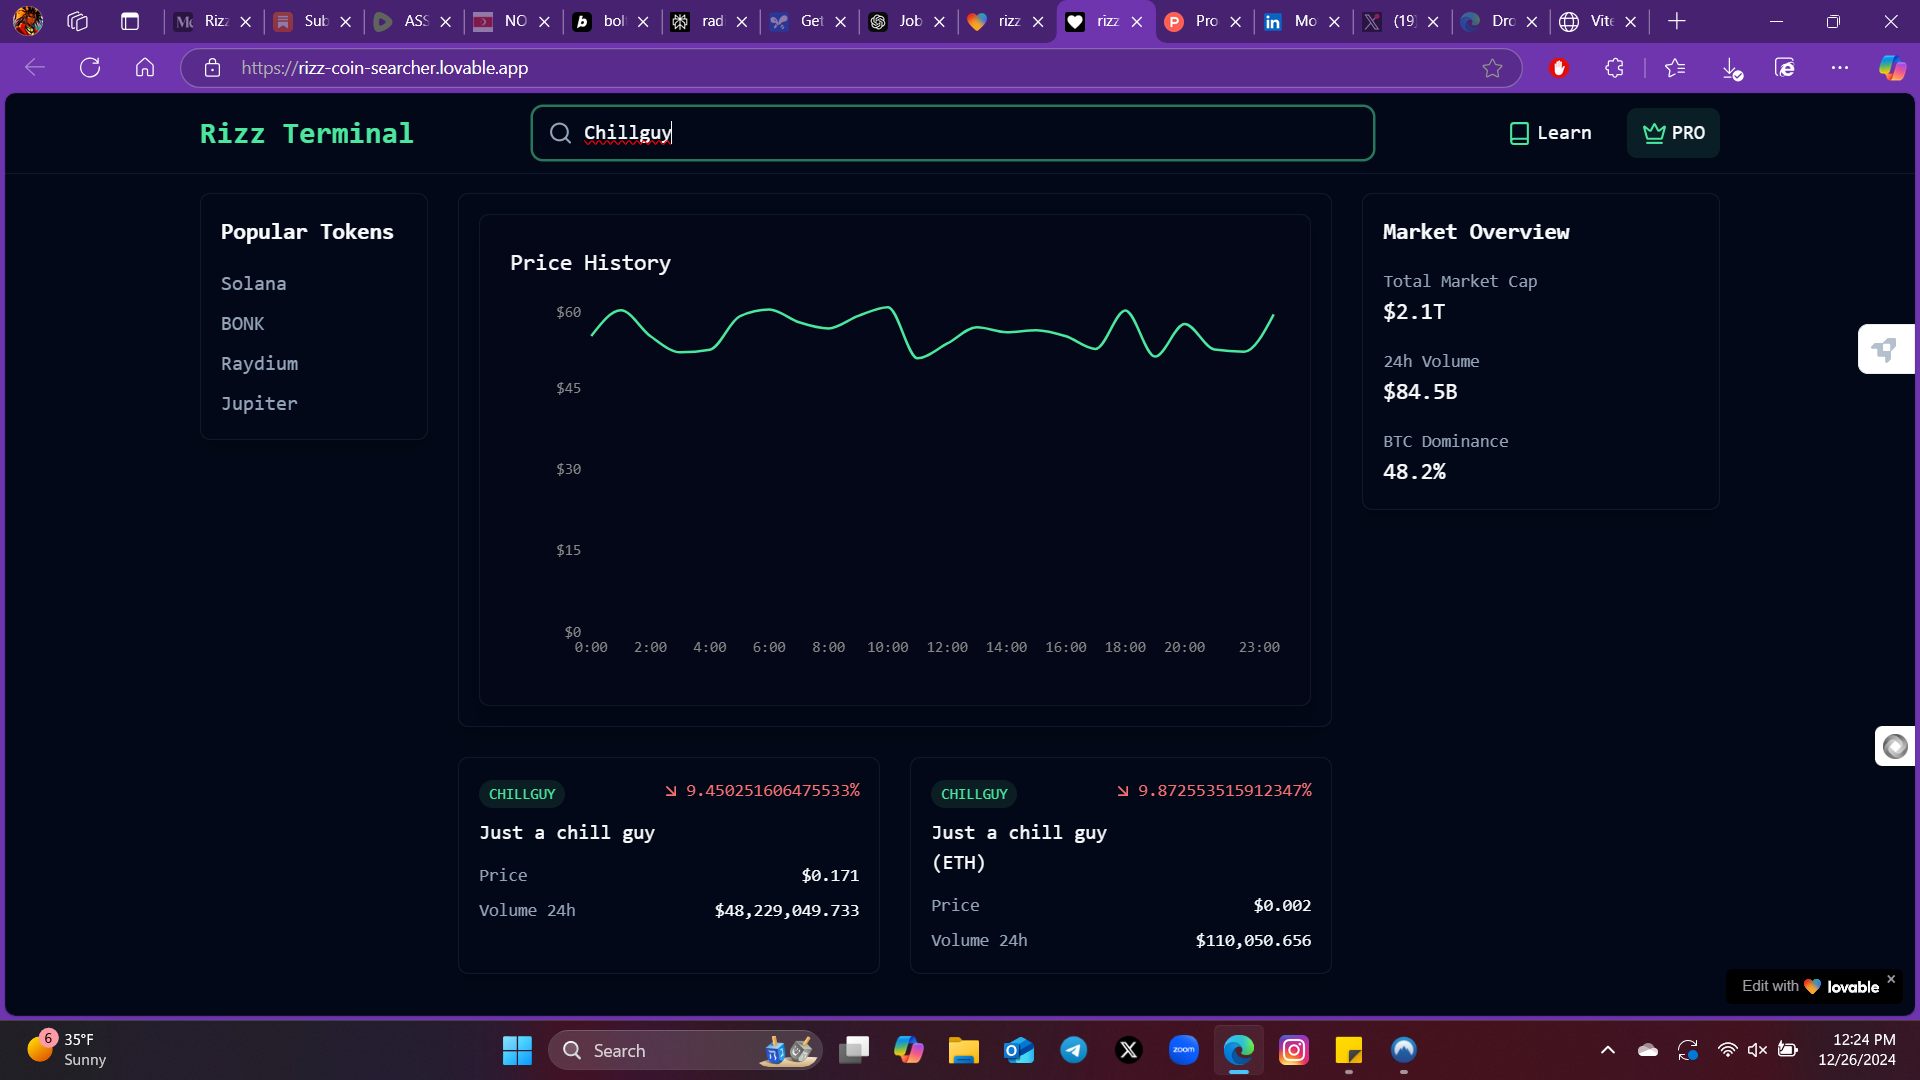Open Zoom from the taskbar
1920x1080 pixels.
pos(1184,1050)
